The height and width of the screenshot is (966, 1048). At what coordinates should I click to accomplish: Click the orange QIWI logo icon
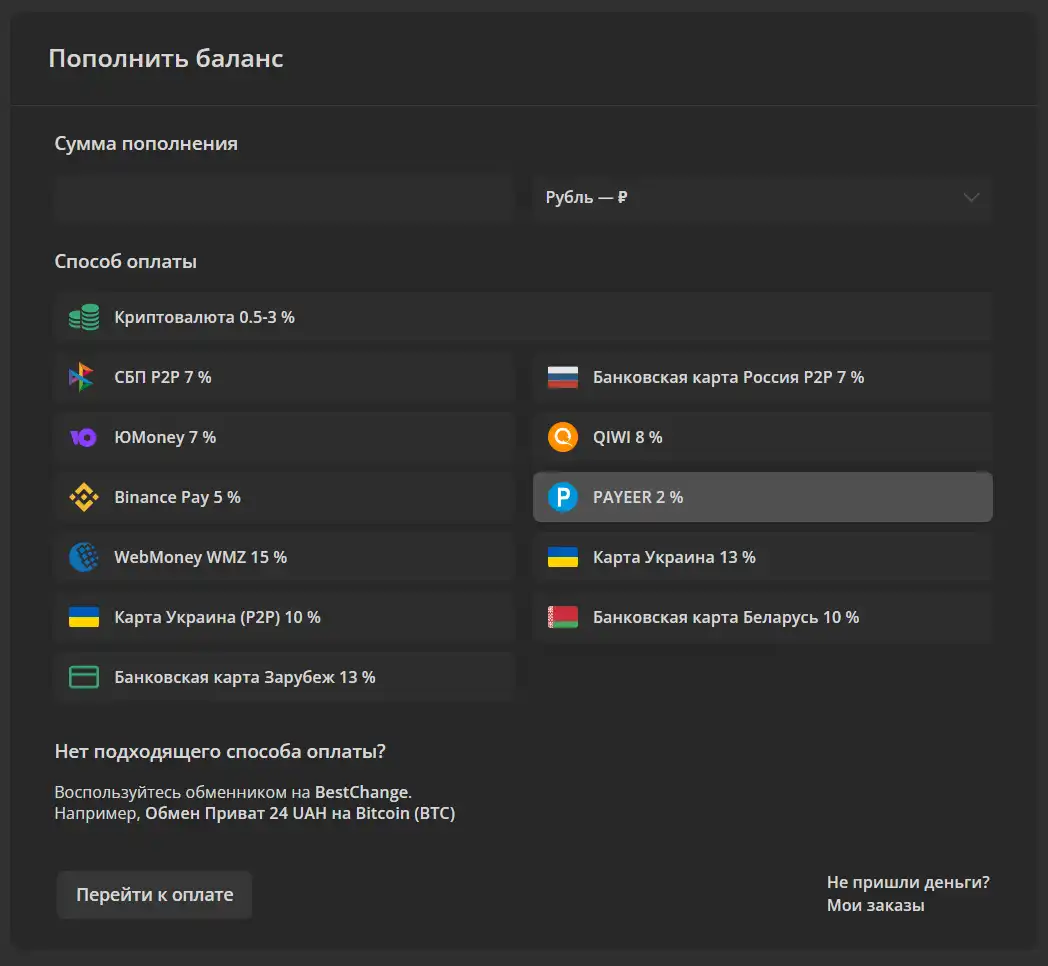tap(563, 437)
